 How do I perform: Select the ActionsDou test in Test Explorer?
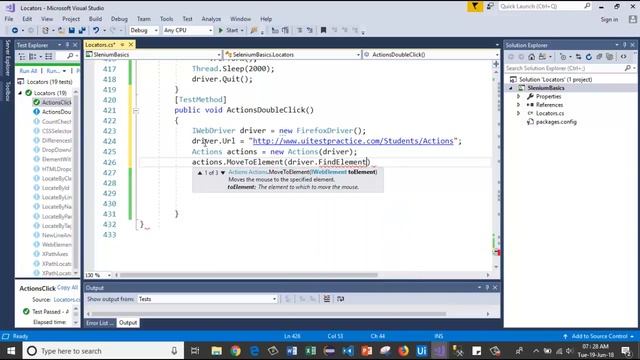coord(52,112)
